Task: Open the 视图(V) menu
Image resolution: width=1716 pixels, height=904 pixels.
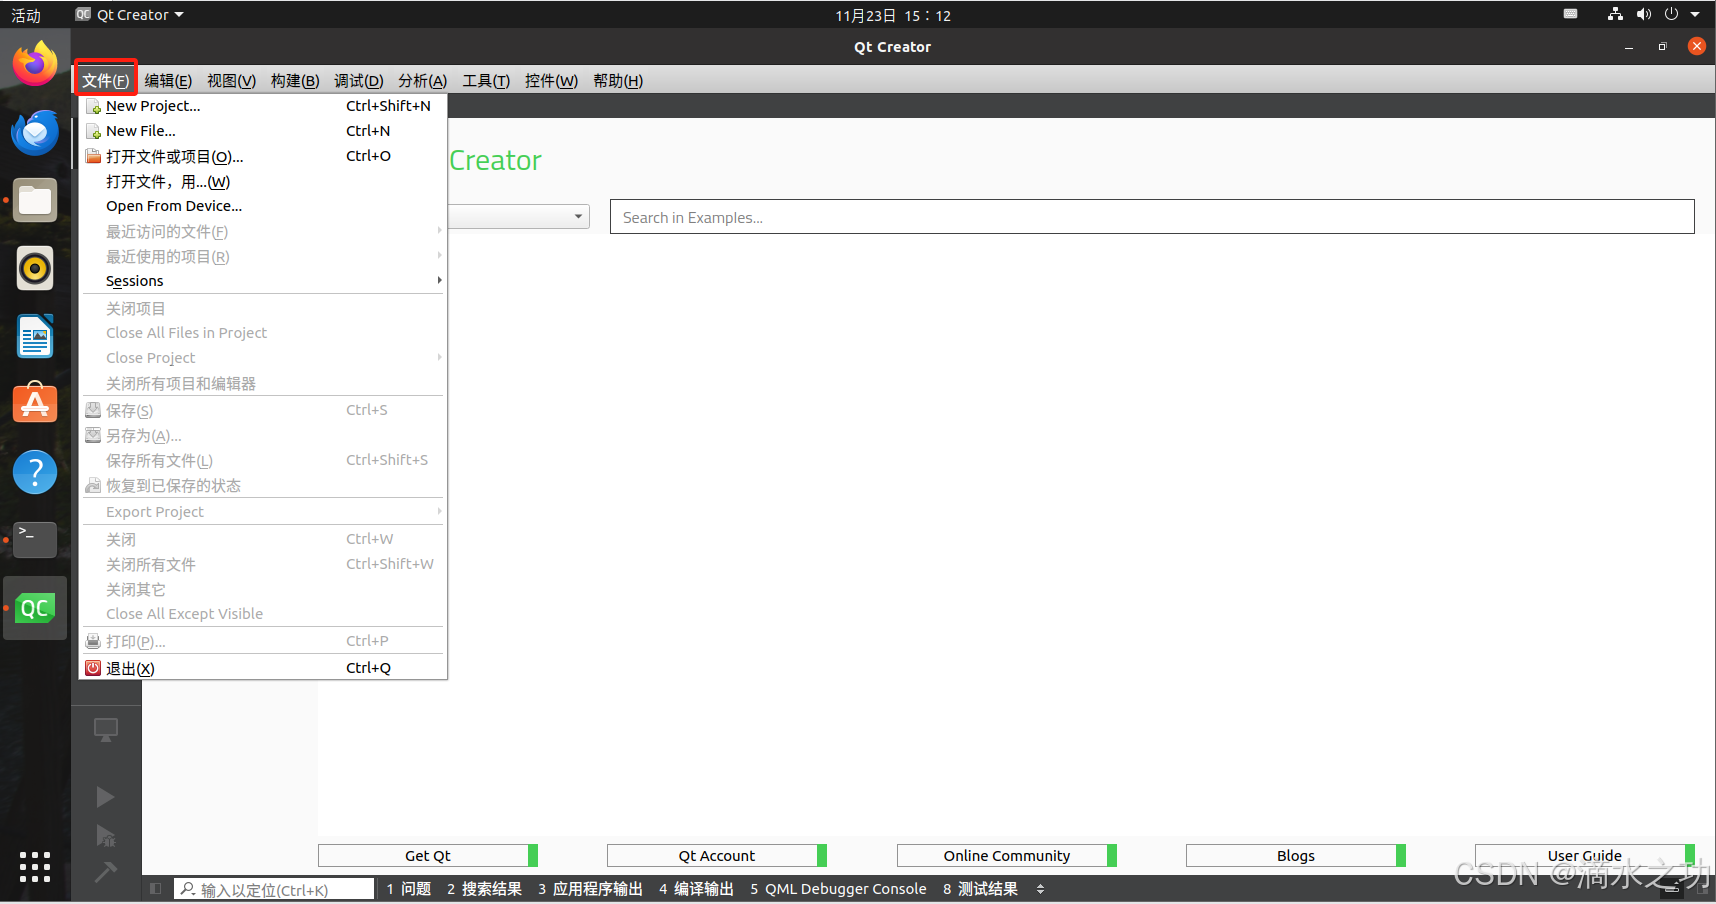Action: (231, 81)
